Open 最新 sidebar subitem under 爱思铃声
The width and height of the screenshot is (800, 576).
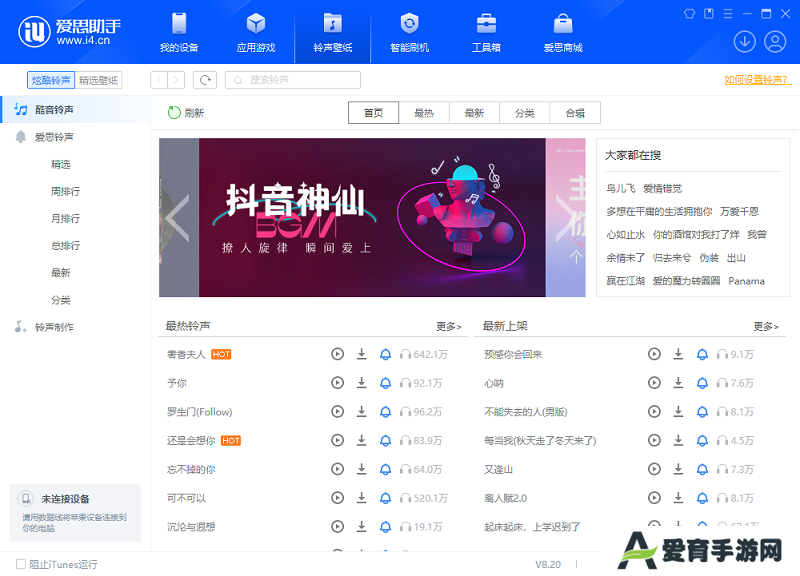[x=61, y=272]
